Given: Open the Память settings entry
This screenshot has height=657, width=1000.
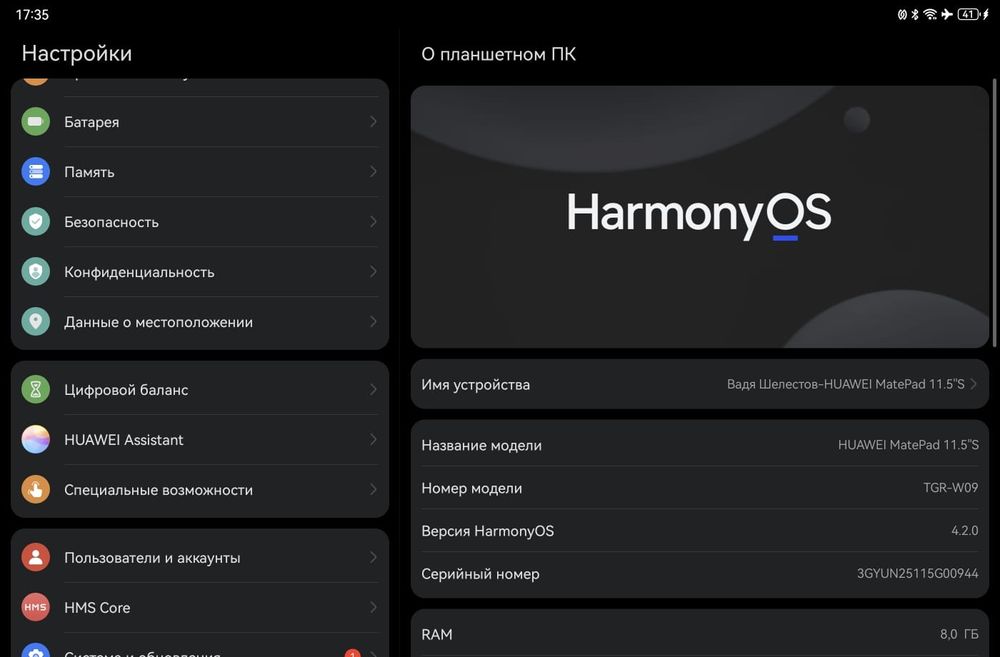Looking at the screenshot, I should coord(200,172).
